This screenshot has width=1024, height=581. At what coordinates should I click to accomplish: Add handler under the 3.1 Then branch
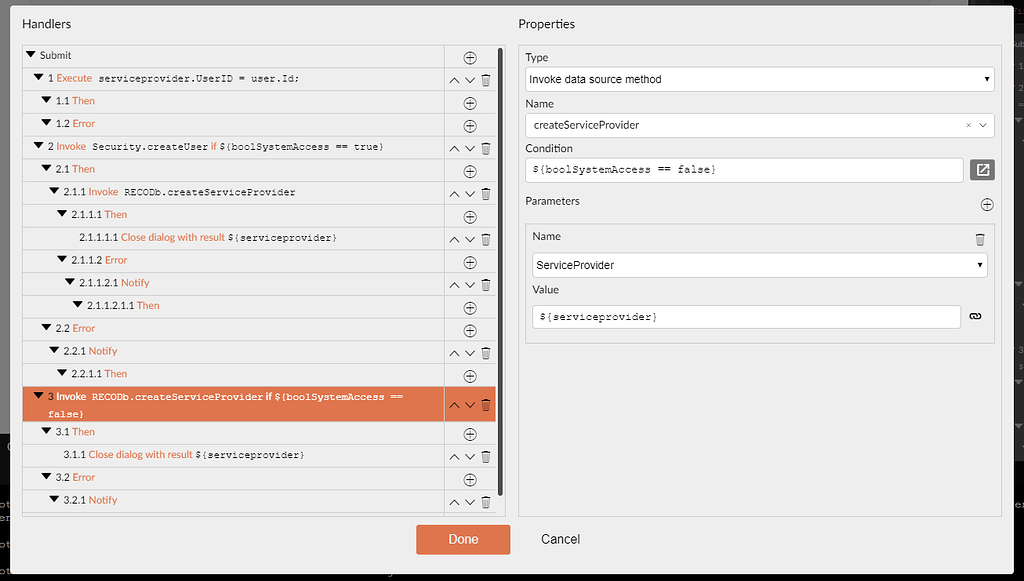[x=470, y=432]
